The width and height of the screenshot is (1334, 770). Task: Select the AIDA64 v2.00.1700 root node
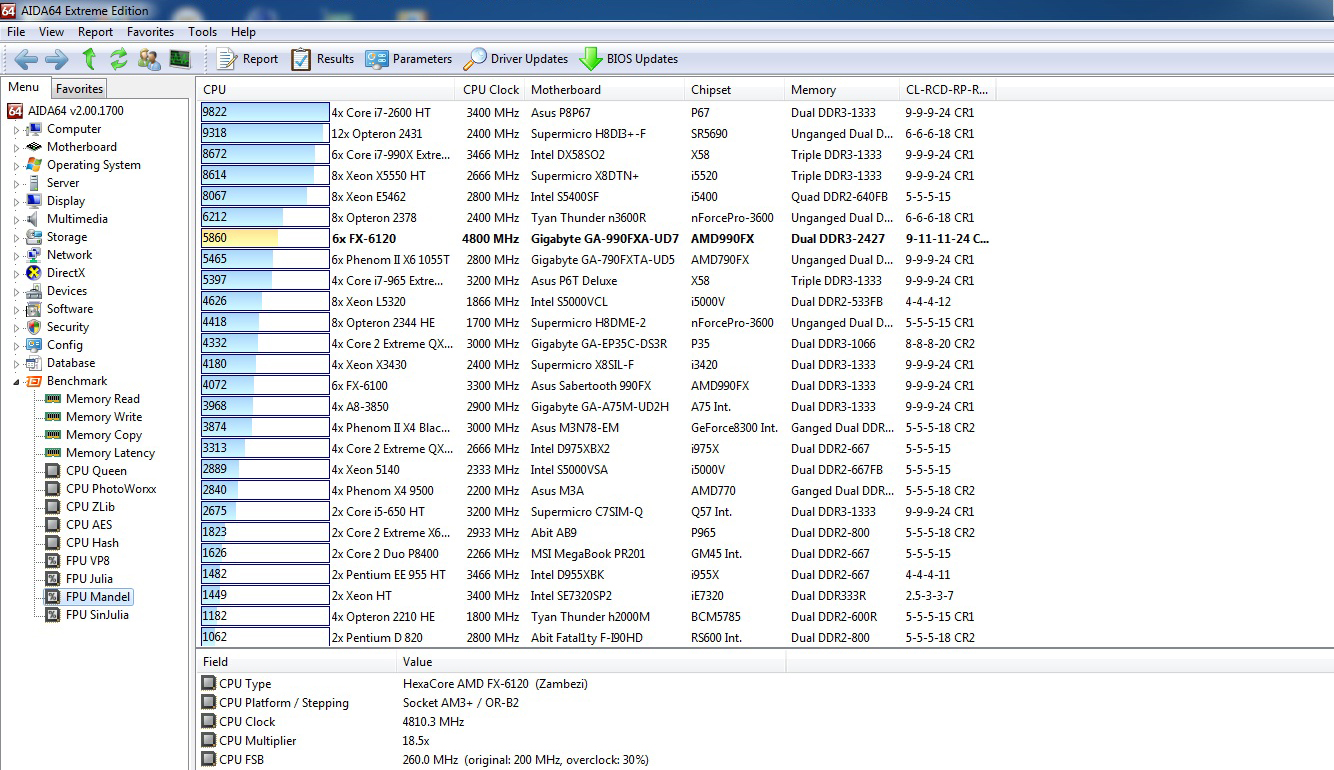[66, 111]
